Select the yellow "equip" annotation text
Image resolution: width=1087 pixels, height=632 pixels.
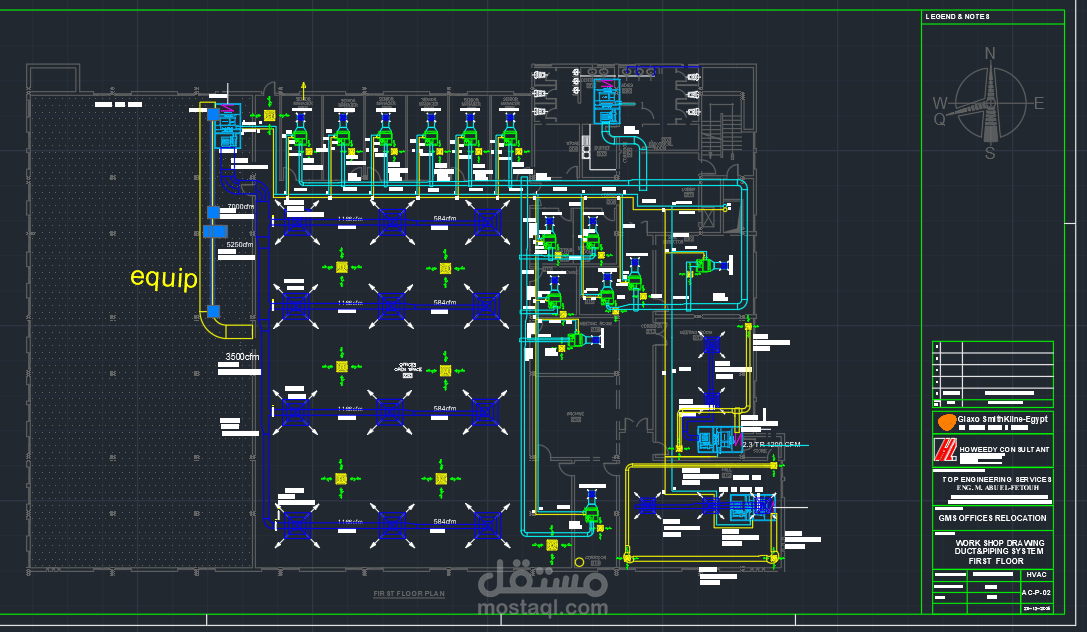click(x=164, y=278)
